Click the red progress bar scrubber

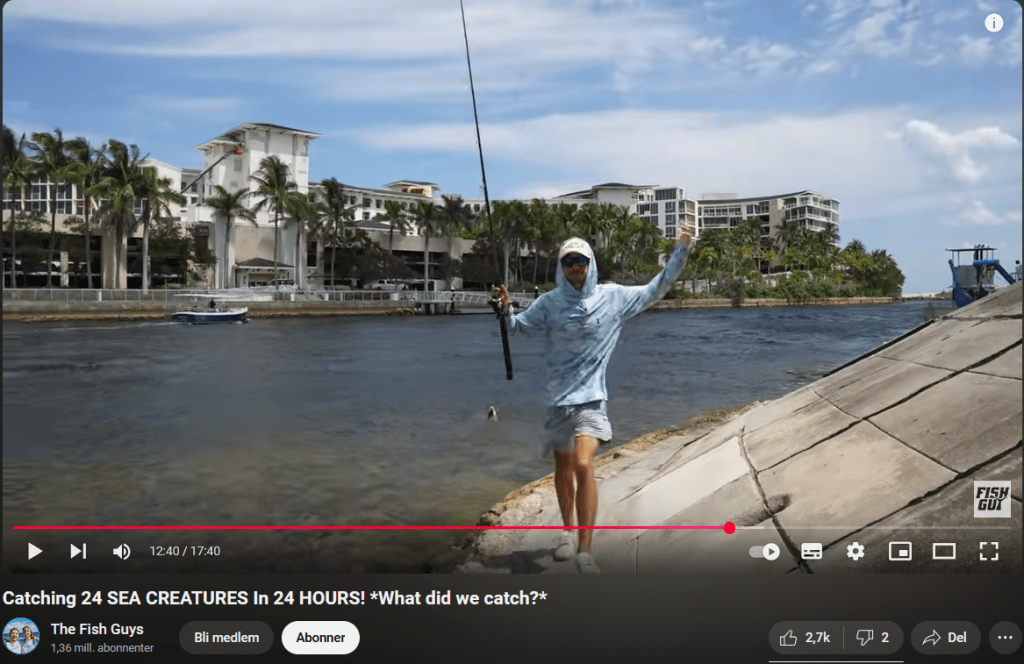pyautogui.click(x=729, y=528)
